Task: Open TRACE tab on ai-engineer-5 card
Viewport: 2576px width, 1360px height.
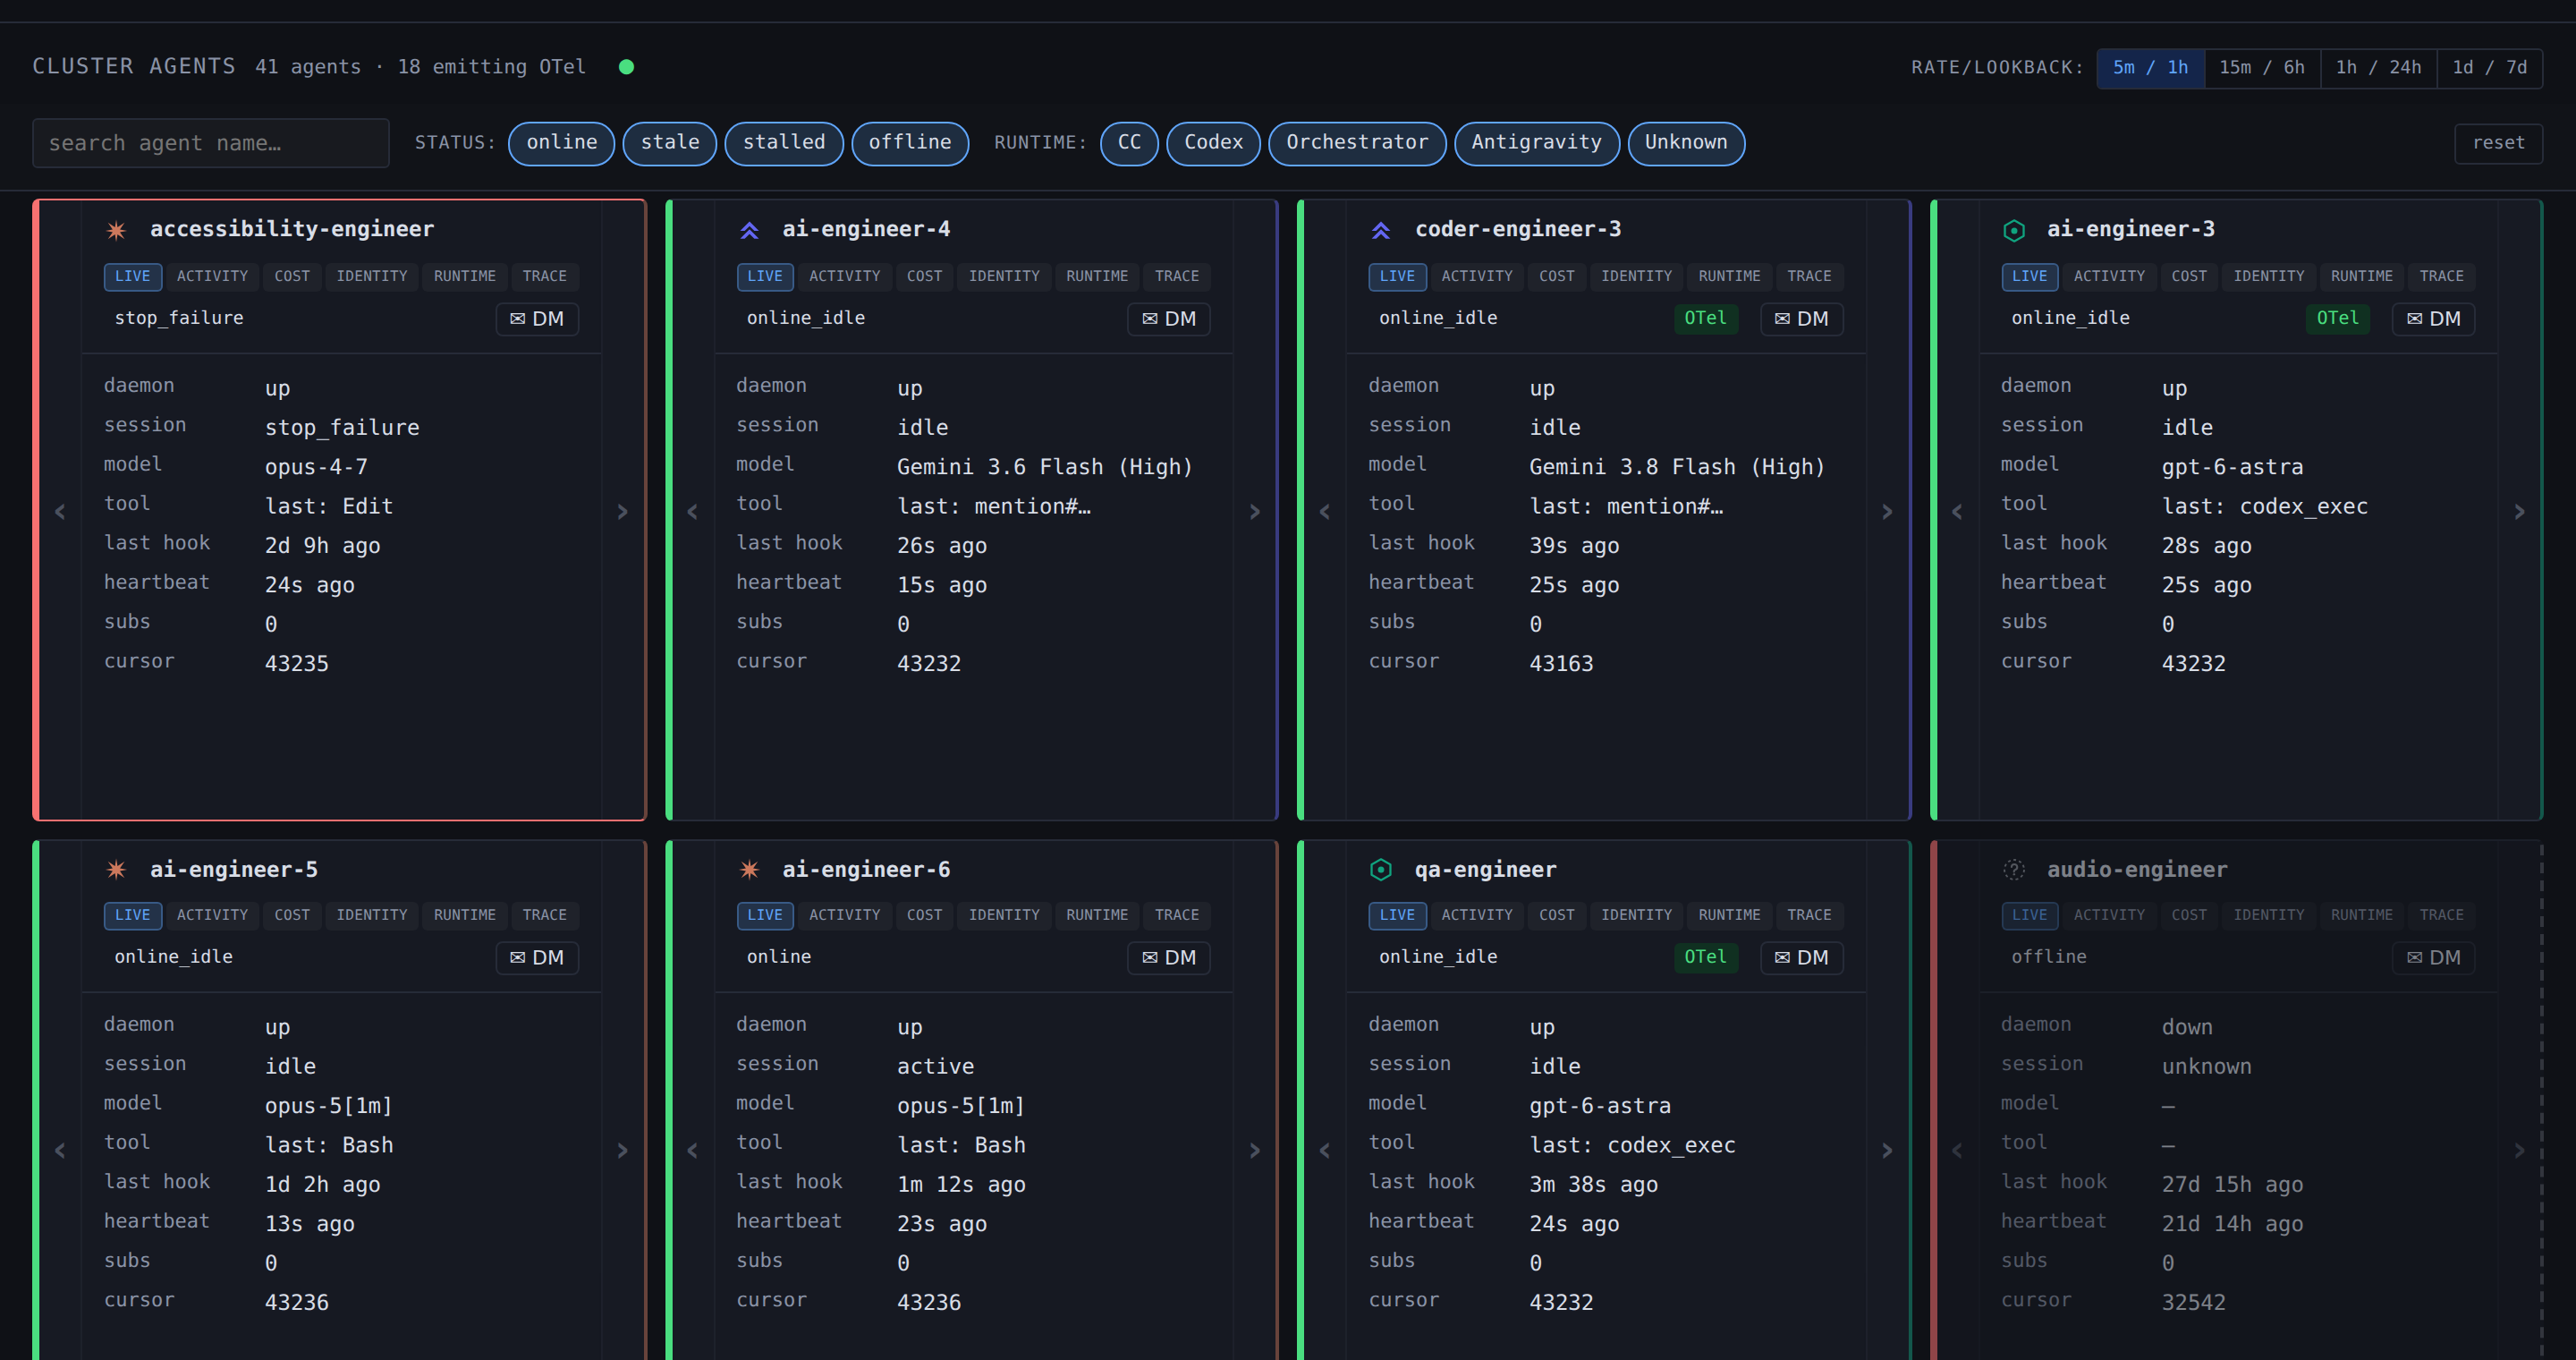Action: click(x=544, y=915)
